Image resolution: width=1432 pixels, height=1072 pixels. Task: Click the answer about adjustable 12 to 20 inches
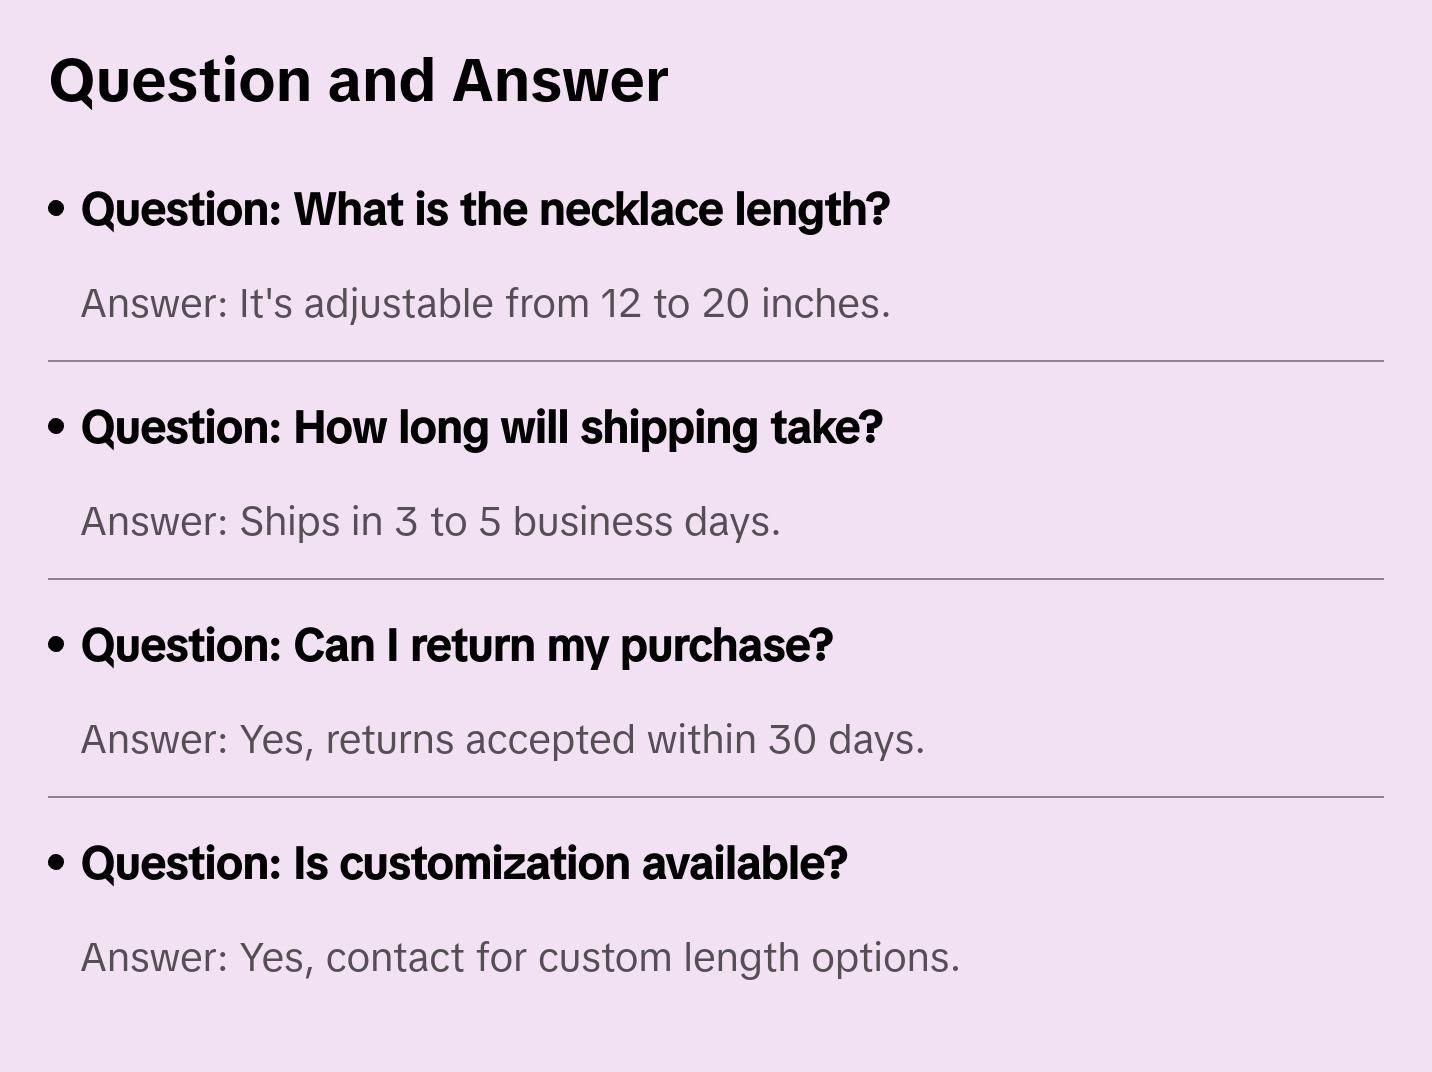pyautogui.click(x=485, y=304)
